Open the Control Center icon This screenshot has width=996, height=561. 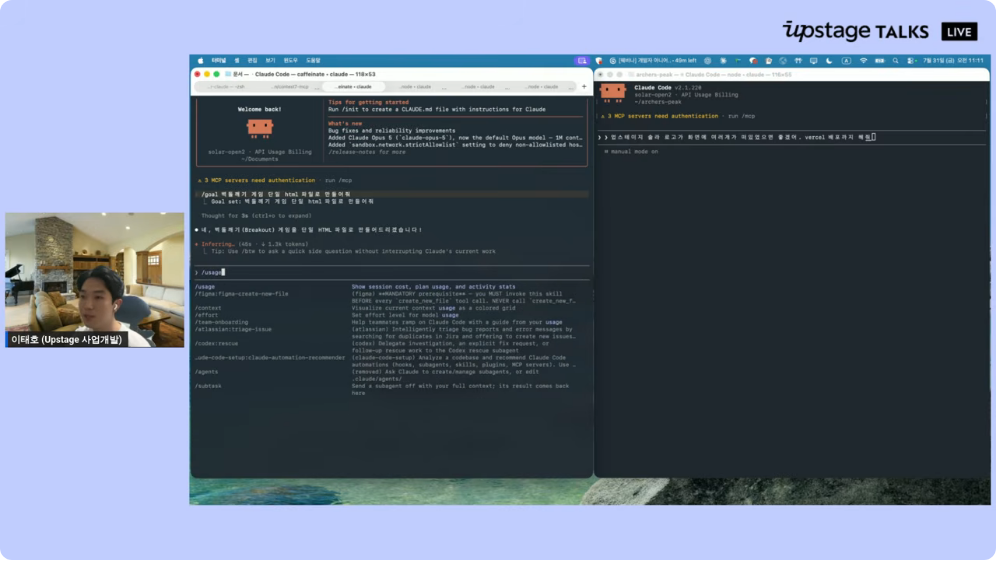(911, 61)
